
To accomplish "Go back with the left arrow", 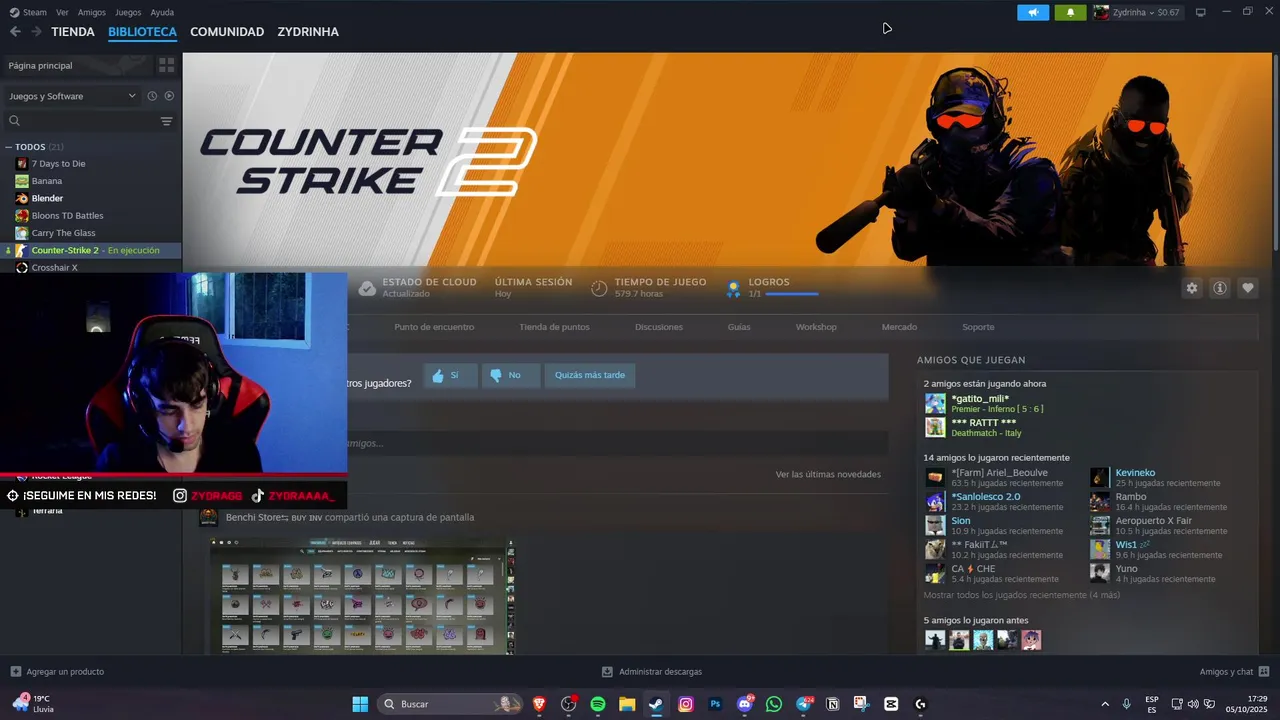I will pyautogui.click(x=15, y=32).
